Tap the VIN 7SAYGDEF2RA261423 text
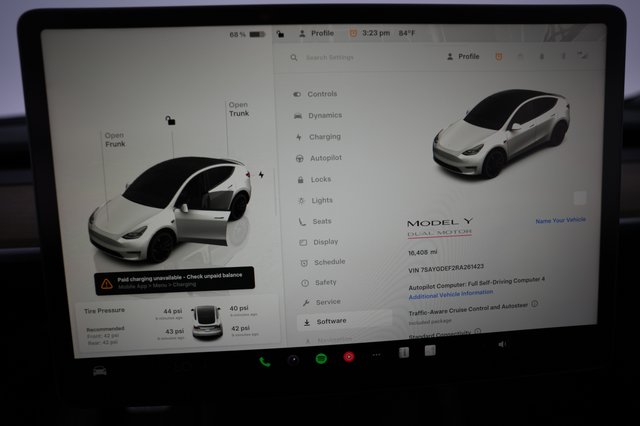Image resolution: width=640 pixels, height=426 pixels. (x=446, y=268)
